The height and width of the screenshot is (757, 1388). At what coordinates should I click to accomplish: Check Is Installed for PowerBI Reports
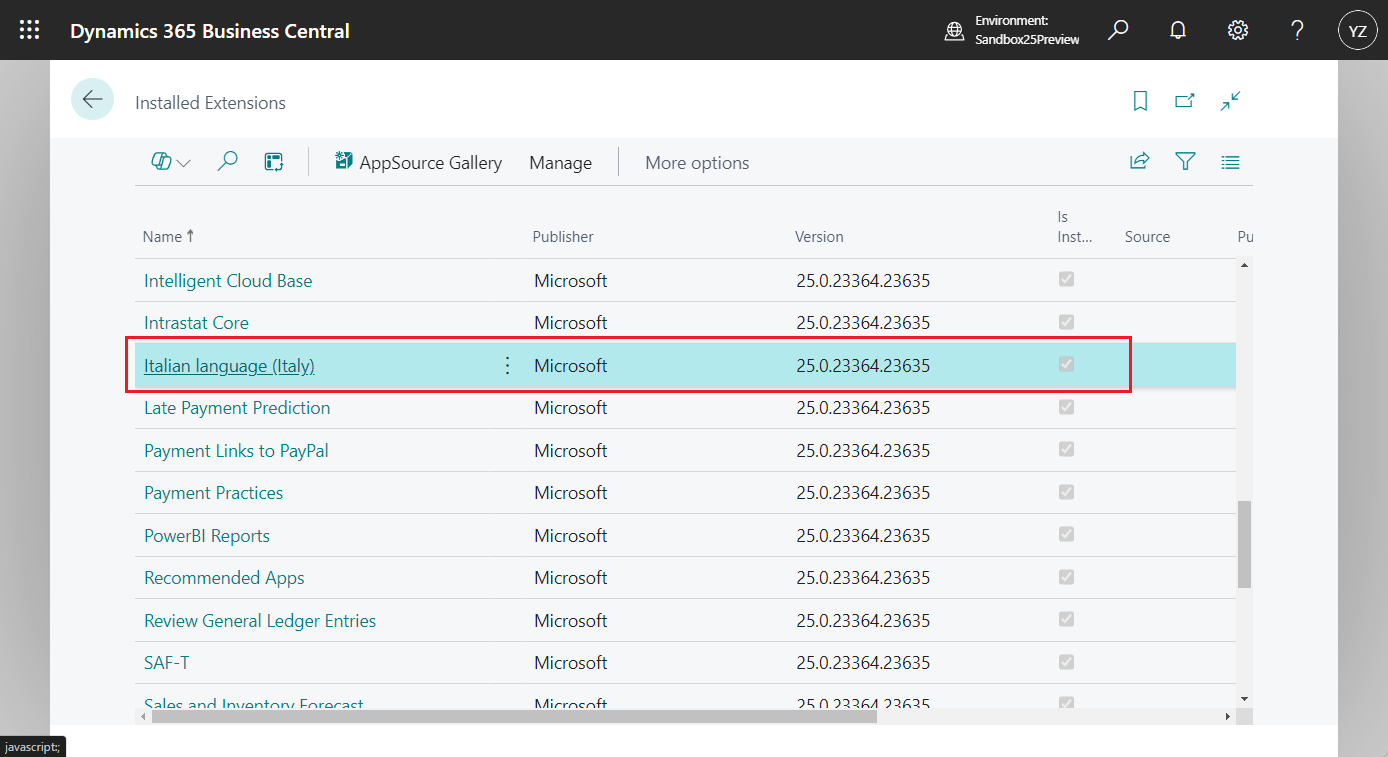(1066, 535)
